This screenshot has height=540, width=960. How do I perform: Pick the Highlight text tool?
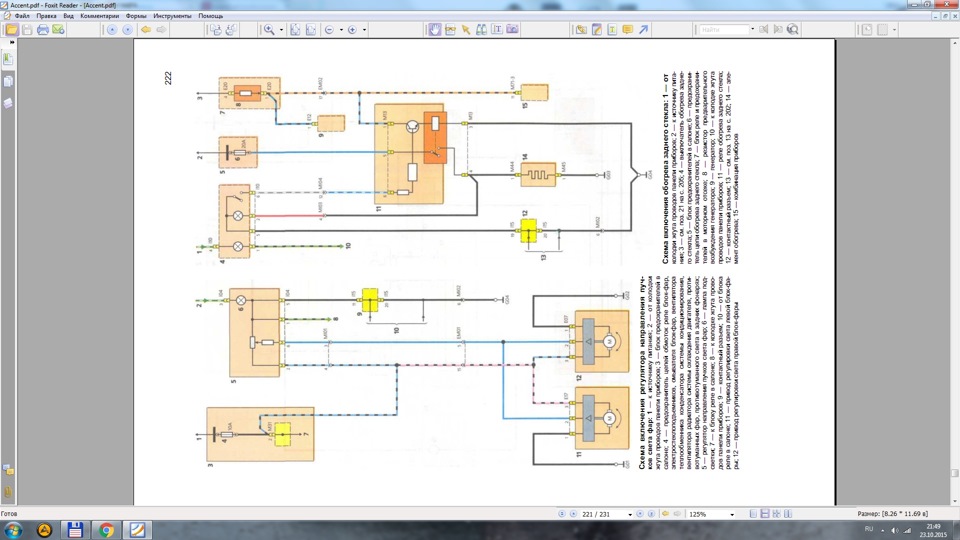coord(612,29)
